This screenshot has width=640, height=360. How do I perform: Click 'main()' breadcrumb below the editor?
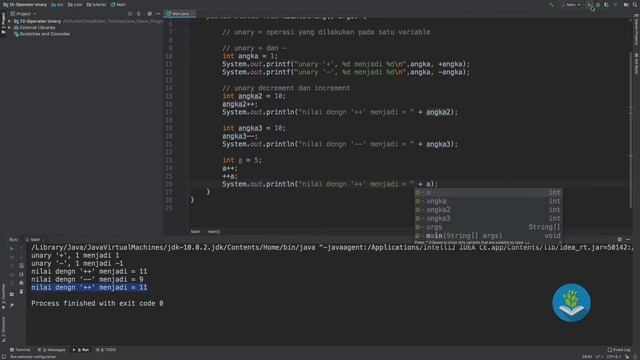pos(213,232)
